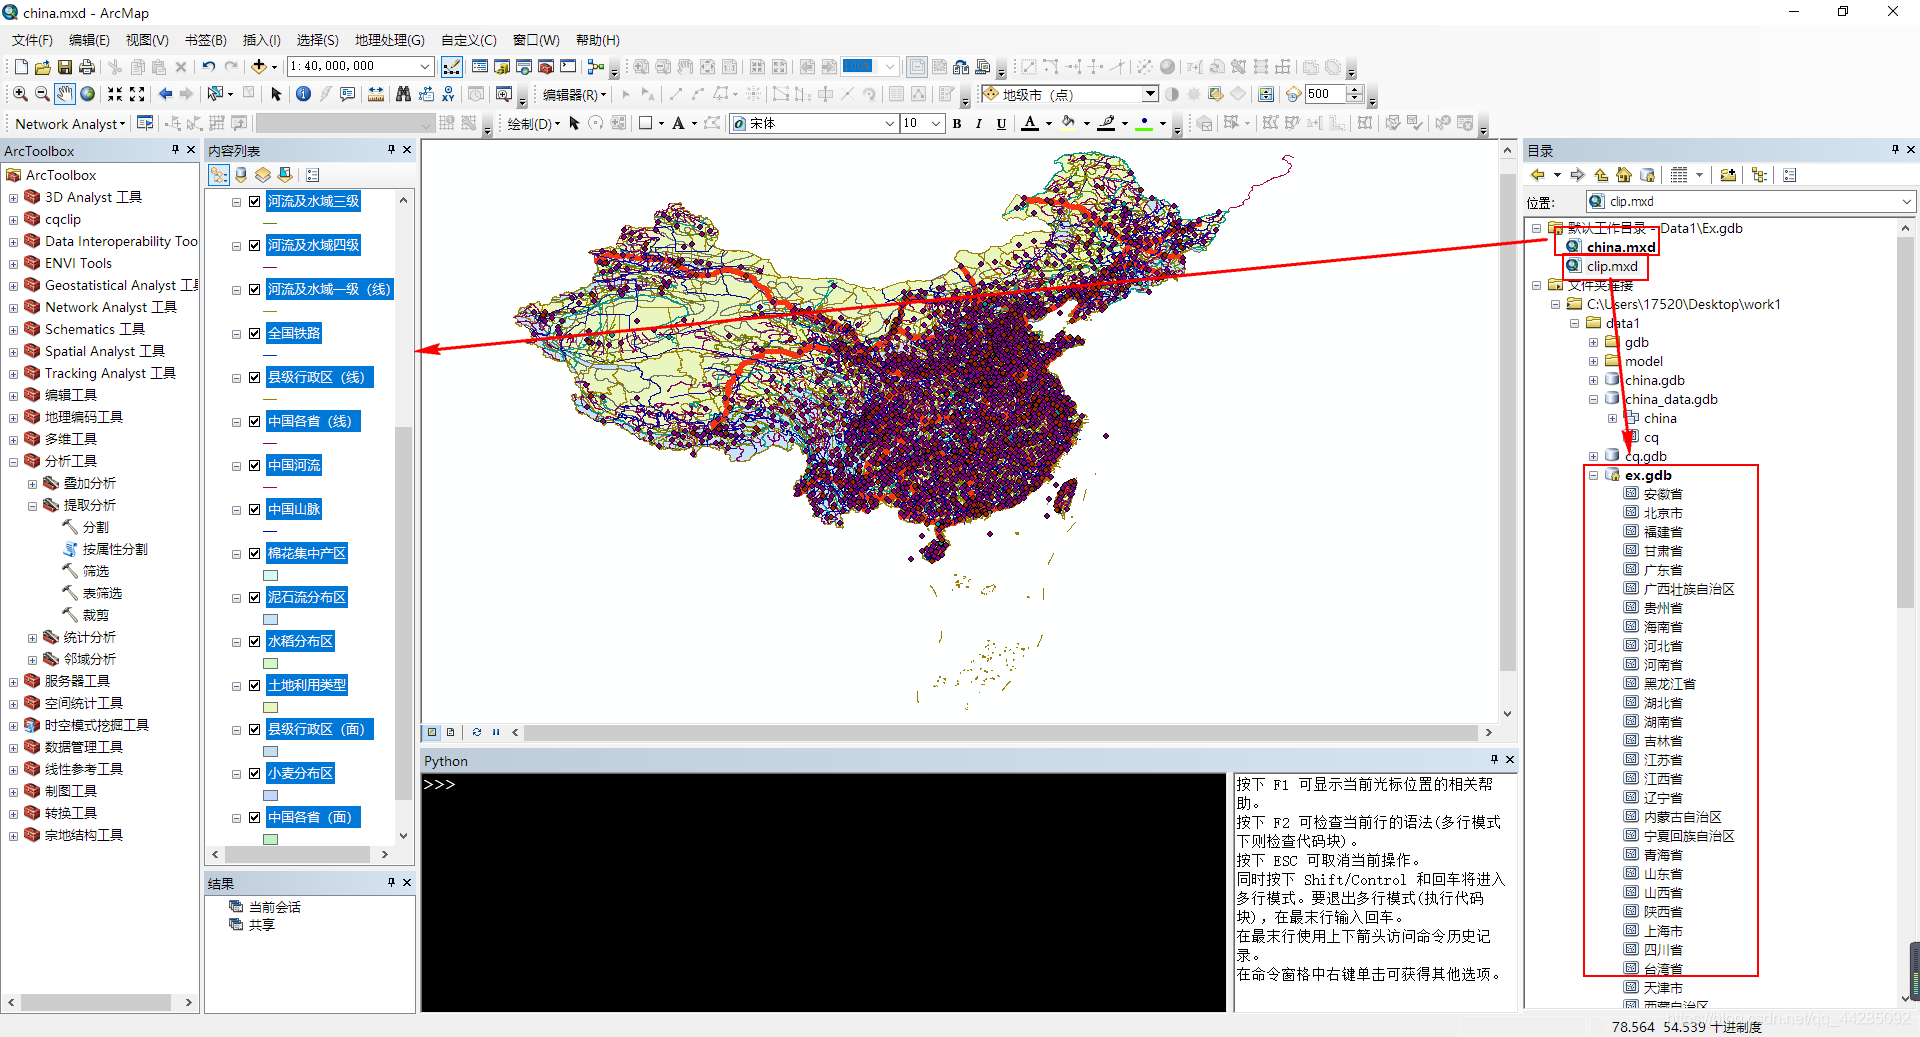1920x1037 pixels.
Task: Select the Zoom Out tool
Action: [42, 94]
